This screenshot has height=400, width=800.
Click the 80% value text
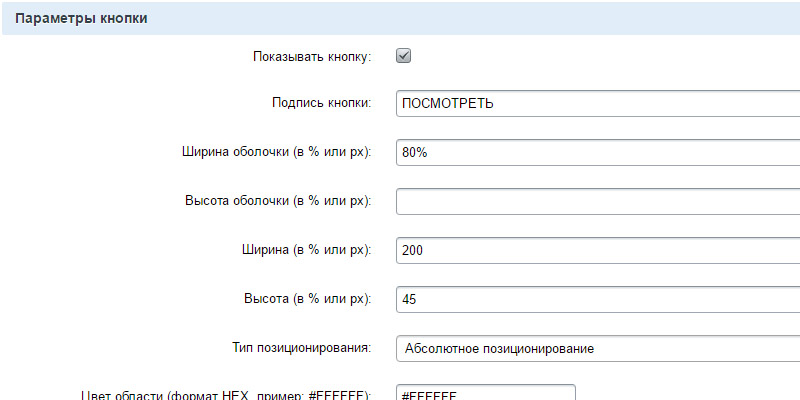[x=415, y=153]
